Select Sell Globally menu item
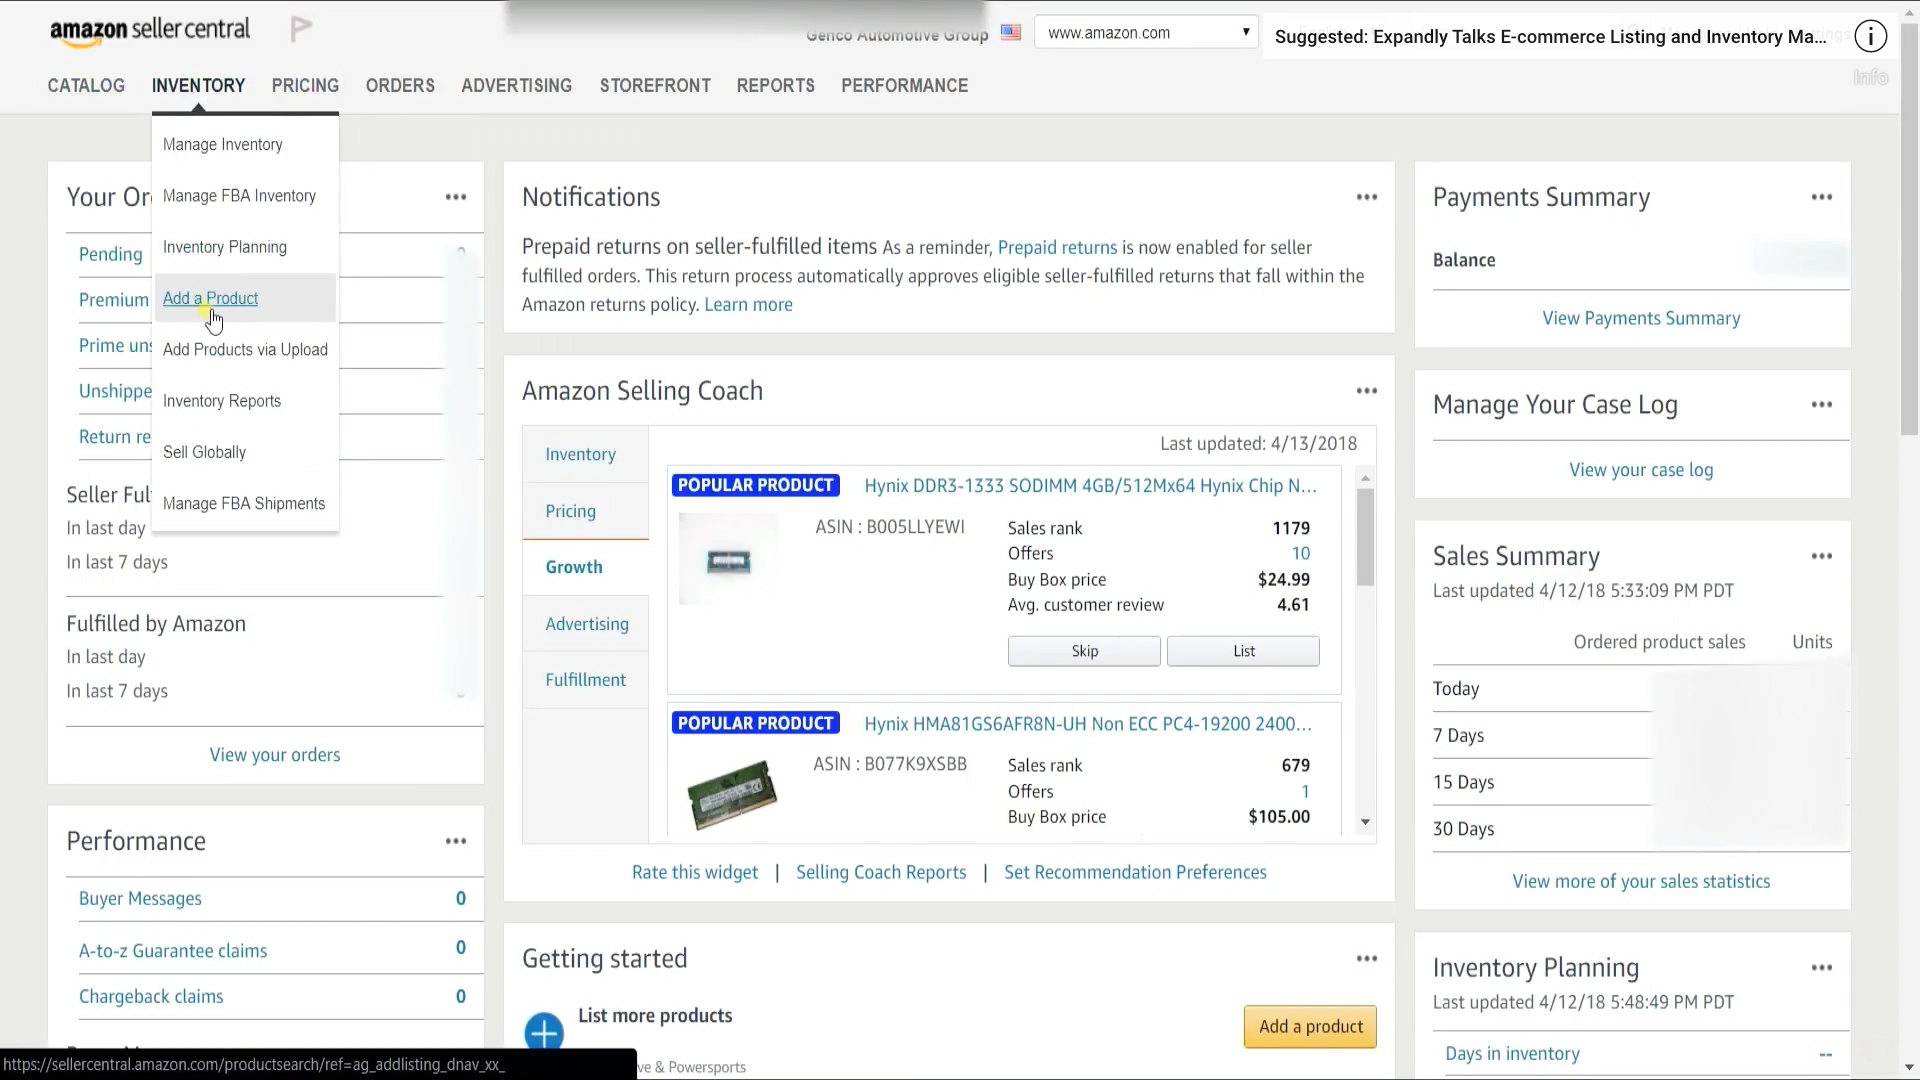 (x=245, y=452)
